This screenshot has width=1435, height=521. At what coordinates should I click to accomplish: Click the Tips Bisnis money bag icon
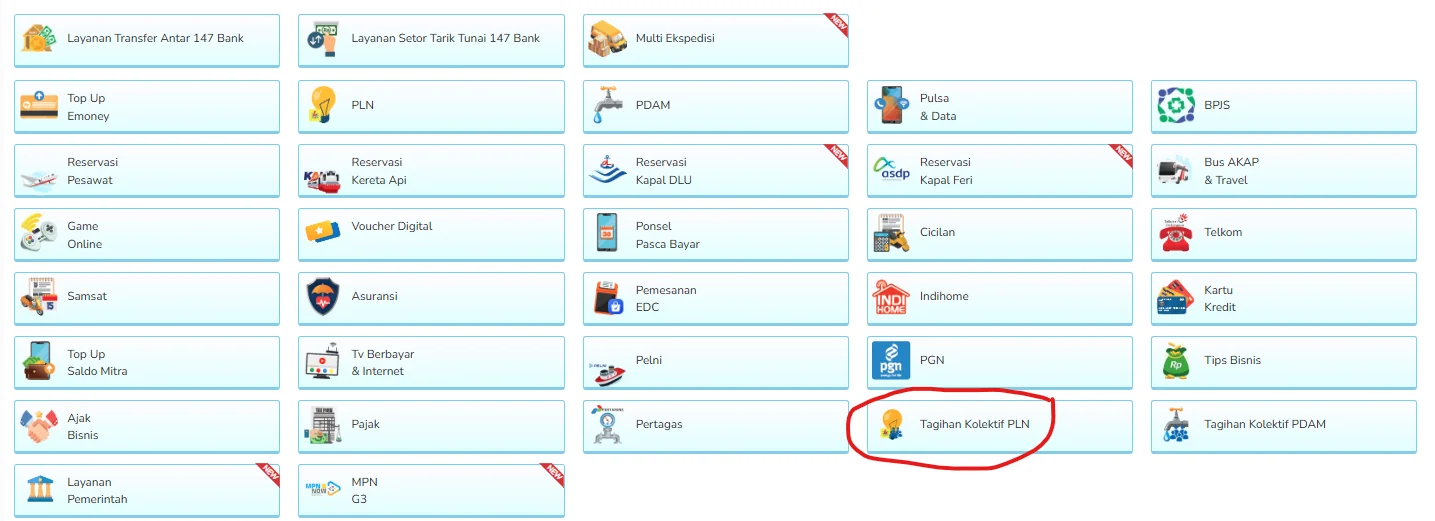point(1176,362)
